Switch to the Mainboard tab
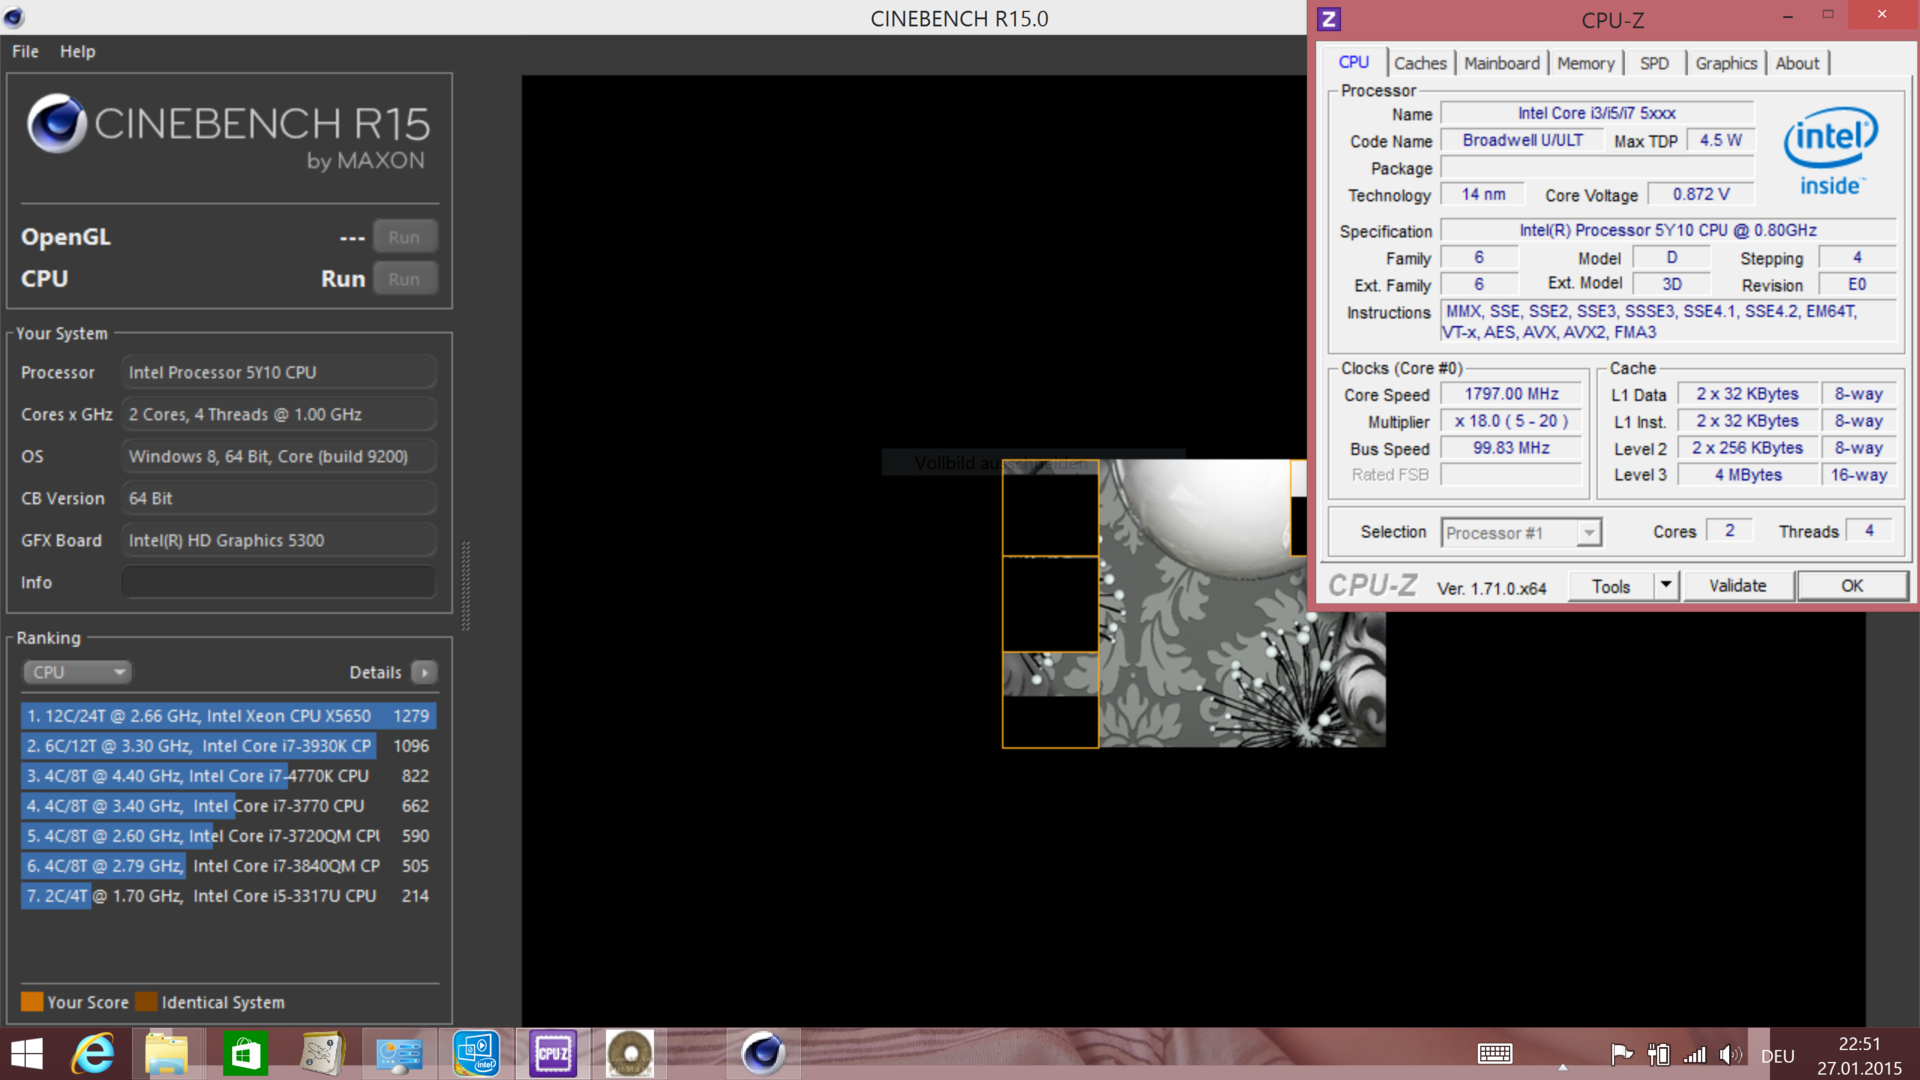The height and width of the screenshot is (1080, 1920). [x=1501, y=63]
